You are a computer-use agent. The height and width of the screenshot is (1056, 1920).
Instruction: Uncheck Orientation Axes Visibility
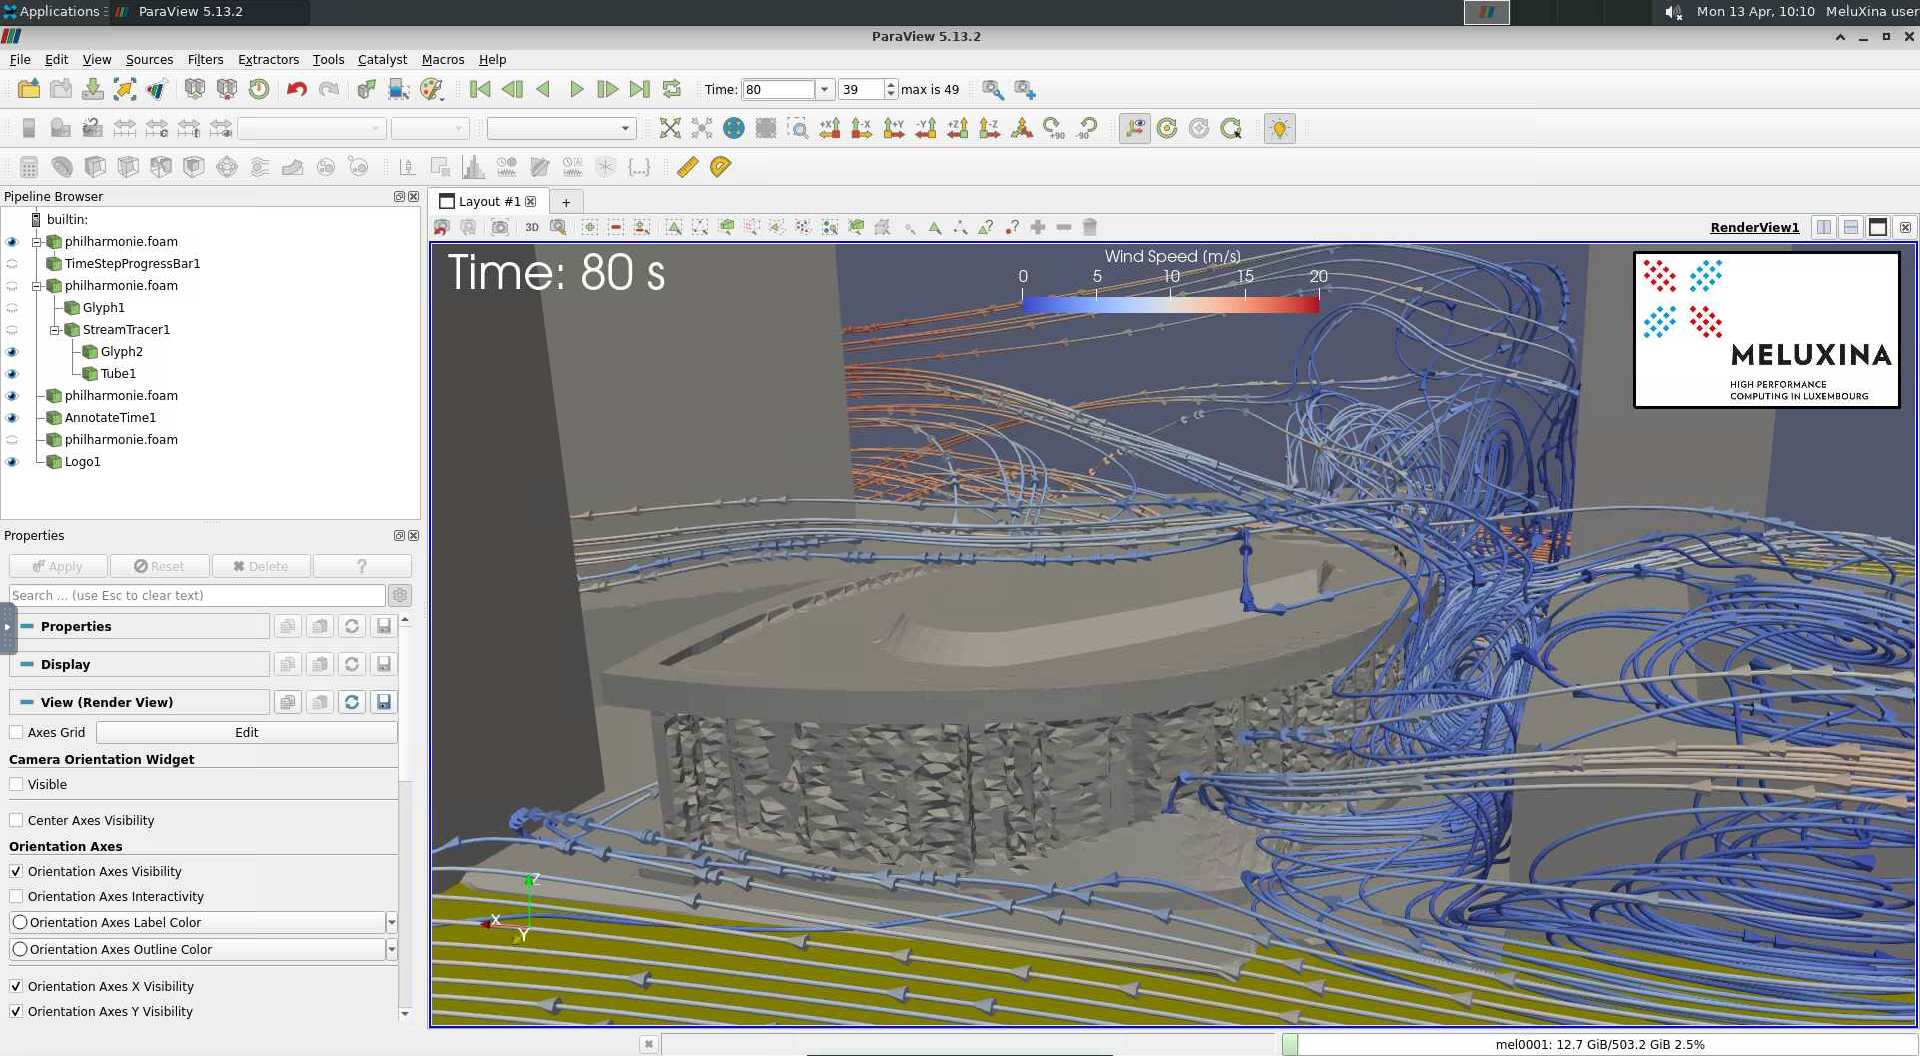click(x=16, y=872)
